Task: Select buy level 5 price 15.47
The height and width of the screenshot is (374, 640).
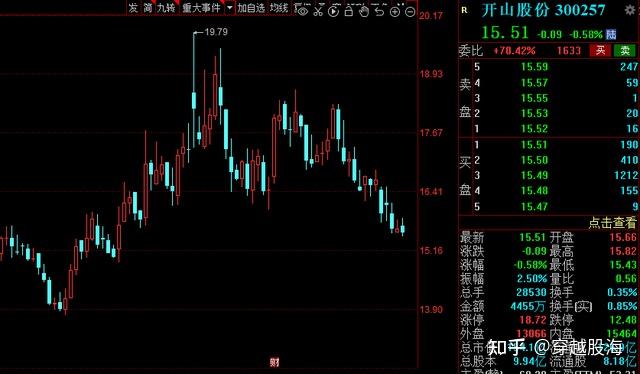Action: tap(534, 207)
